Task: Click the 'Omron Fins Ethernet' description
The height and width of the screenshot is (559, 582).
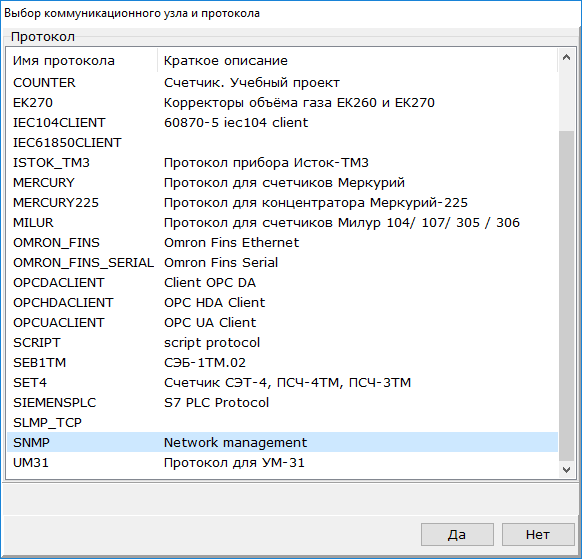Action: point(232,243)
